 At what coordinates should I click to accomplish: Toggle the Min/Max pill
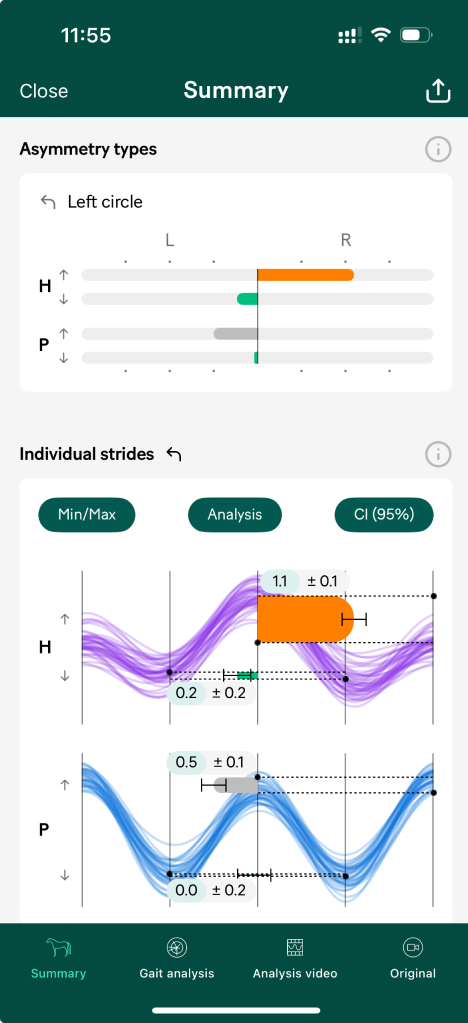point(87,514)
